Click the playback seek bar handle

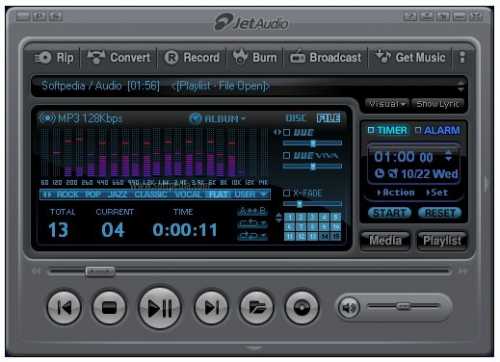tap(100, 271)
